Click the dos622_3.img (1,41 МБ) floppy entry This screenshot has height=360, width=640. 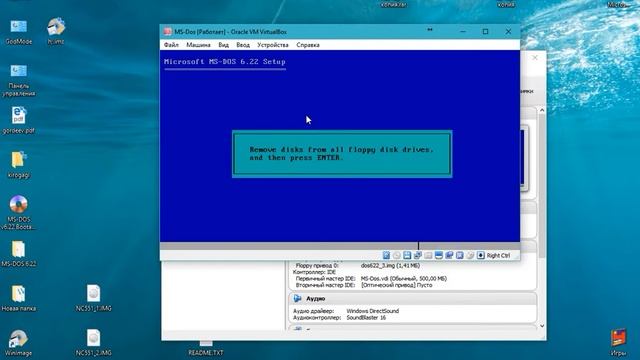pyautogui.click(x=390, y=265)
